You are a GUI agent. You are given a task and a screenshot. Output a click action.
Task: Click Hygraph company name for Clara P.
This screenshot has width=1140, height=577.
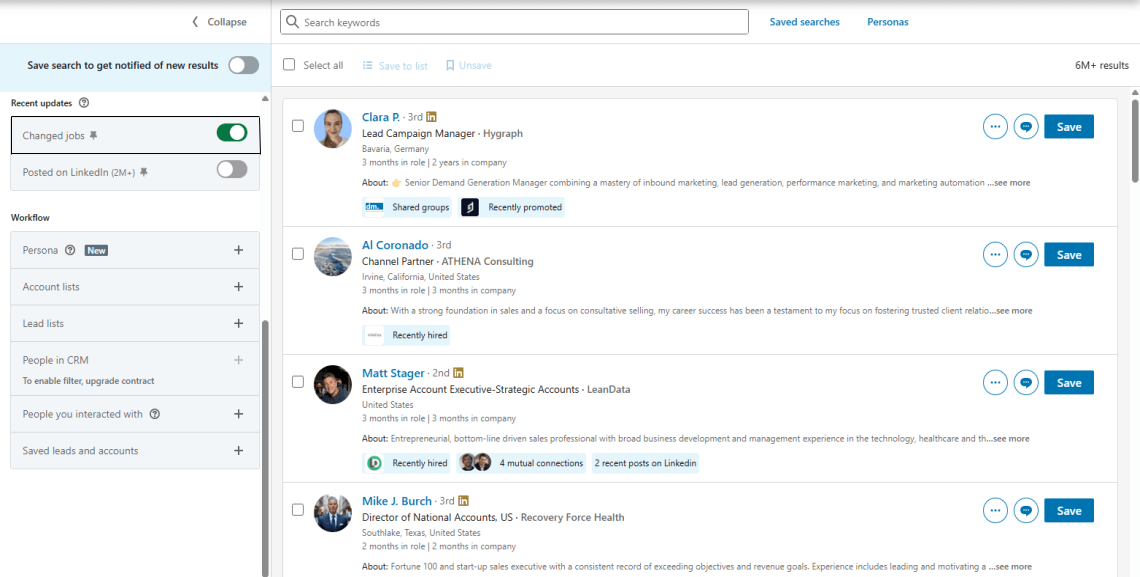coord(502,134)
